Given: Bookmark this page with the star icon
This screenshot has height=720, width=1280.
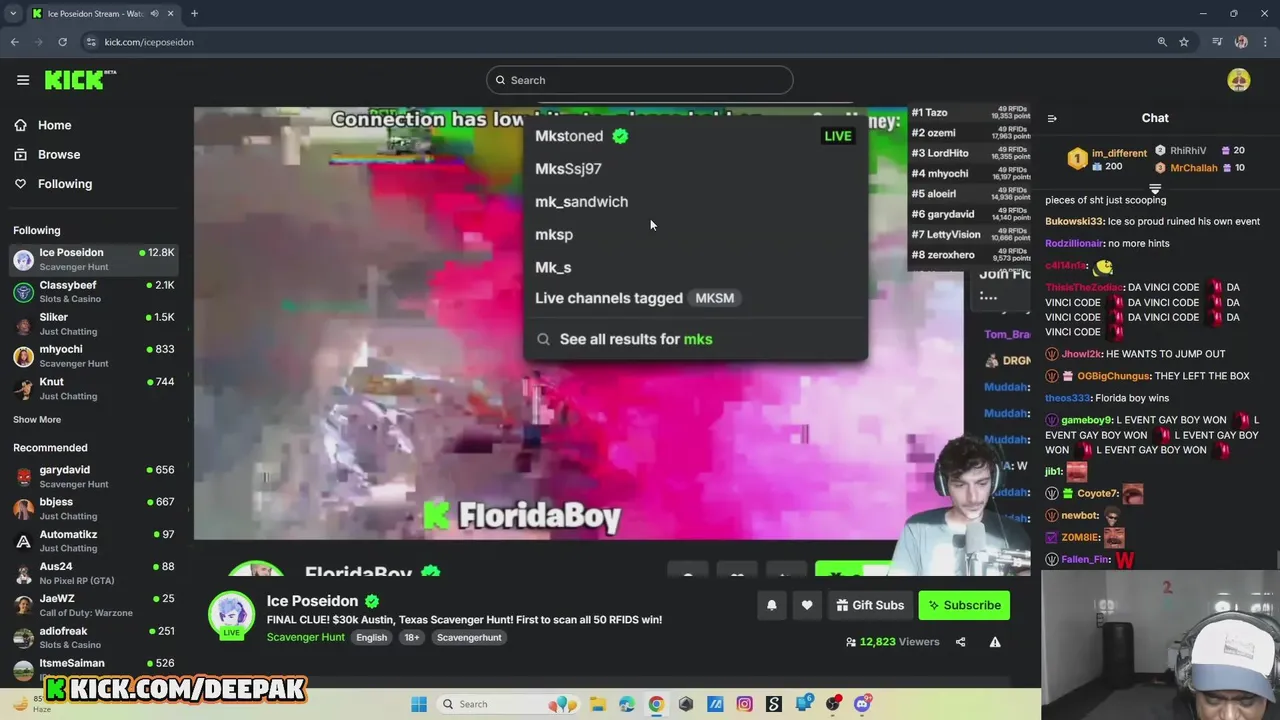Looking at the screenshot, I should pos(1184,42).
